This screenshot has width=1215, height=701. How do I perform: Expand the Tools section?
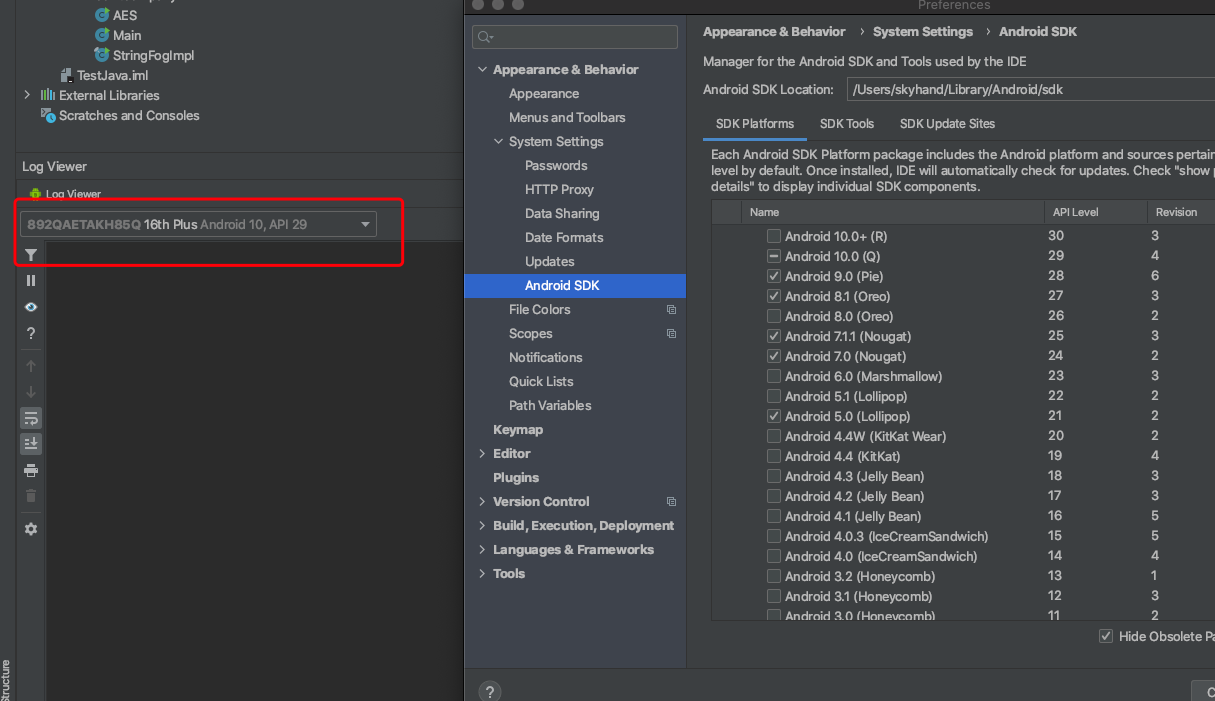click(482, 574)
